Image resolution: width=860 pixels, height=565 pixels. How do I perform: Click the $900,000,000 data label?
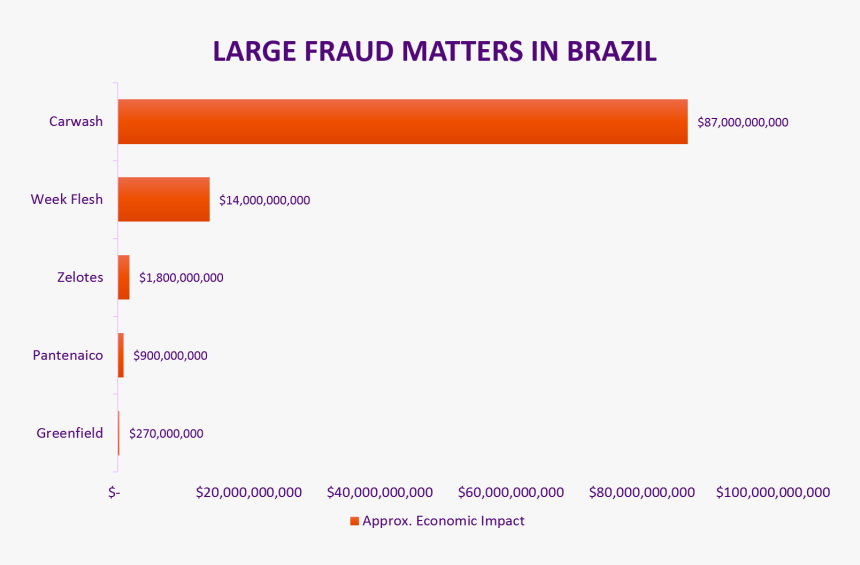pos(170,356)
